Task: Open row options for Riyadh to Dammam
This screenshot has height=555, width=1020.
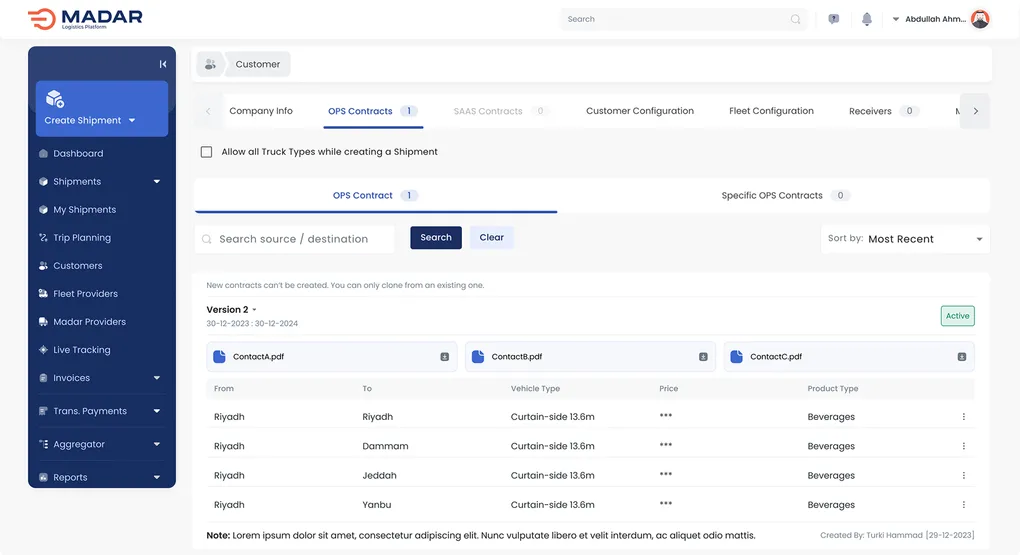Action: point(964,446)
